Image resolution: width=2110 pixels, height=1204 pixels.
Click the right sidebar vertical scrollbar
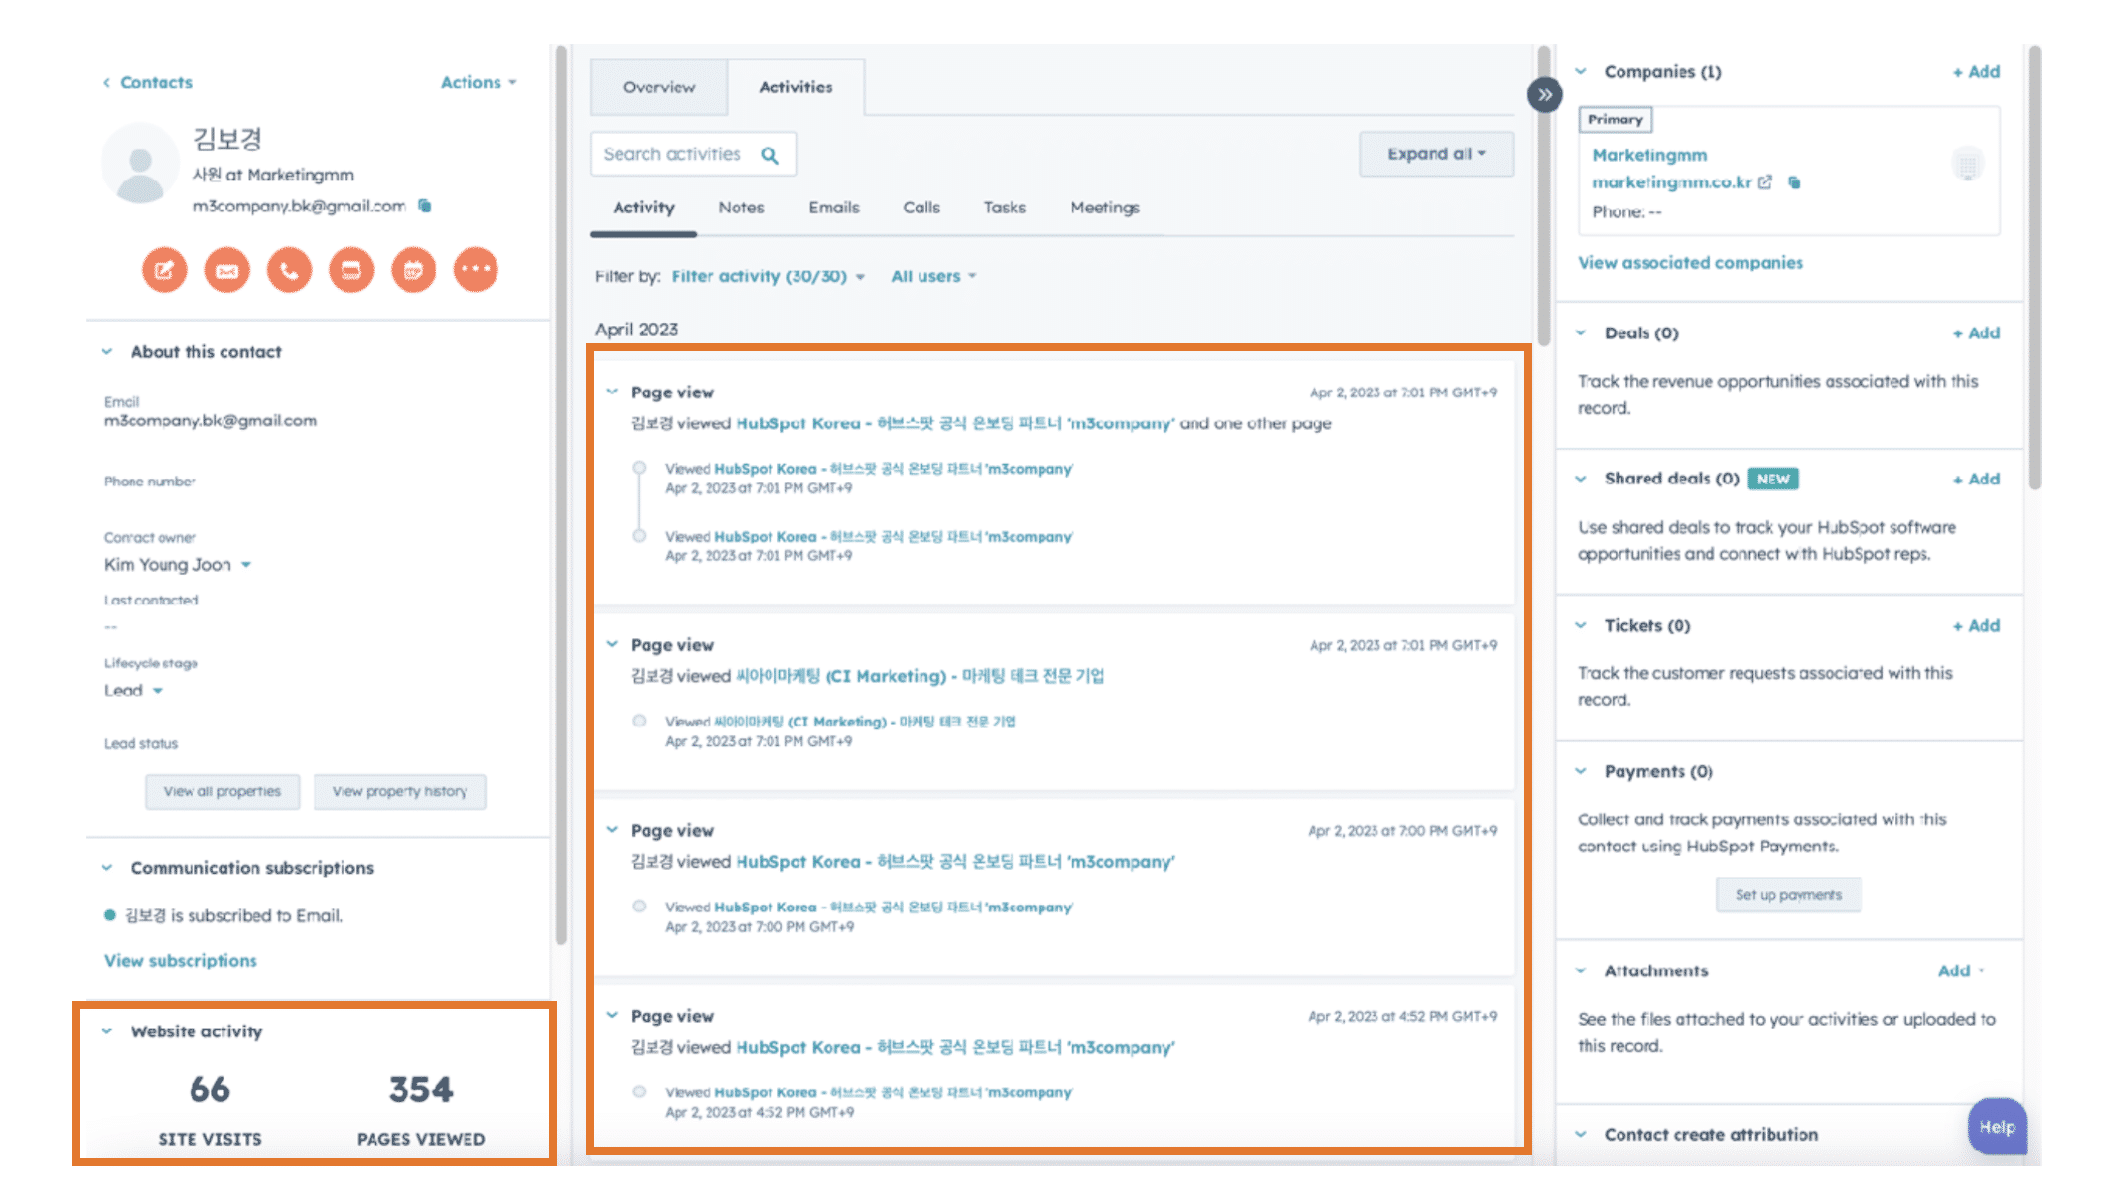(x=2034, y=268)
